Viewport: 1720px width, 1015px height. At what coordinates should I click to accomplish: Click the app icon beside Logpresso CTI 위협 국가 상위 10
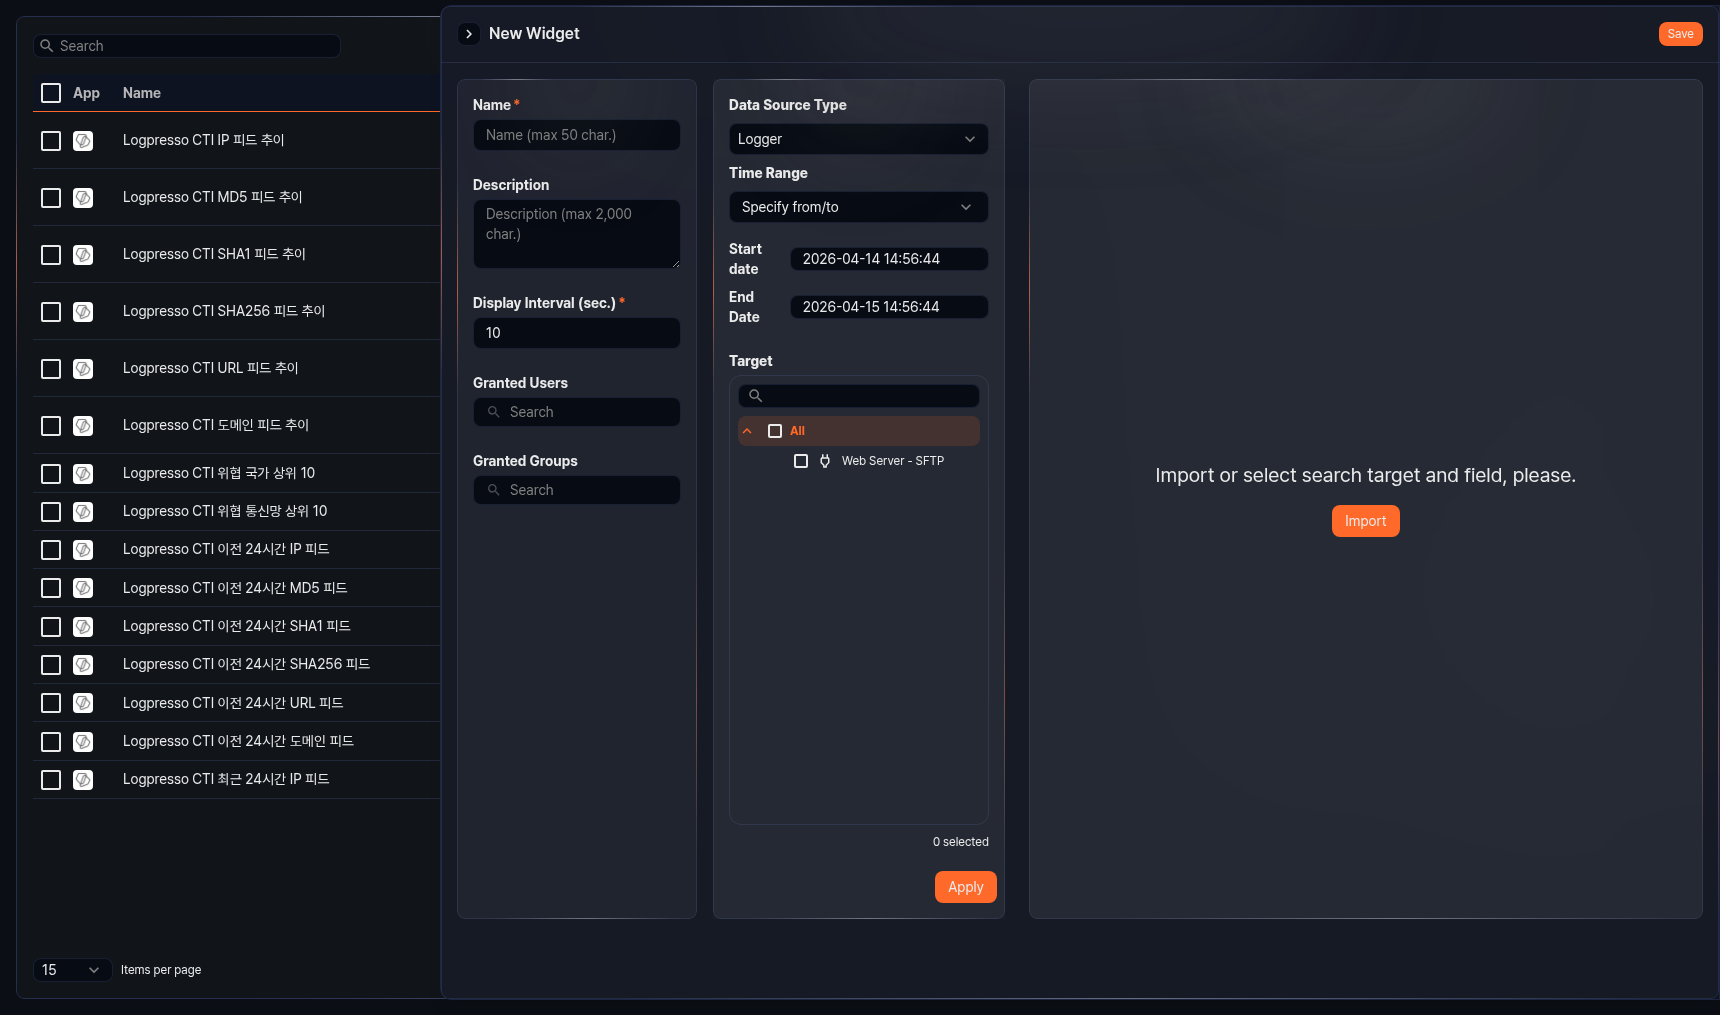(x=83, y=473)
